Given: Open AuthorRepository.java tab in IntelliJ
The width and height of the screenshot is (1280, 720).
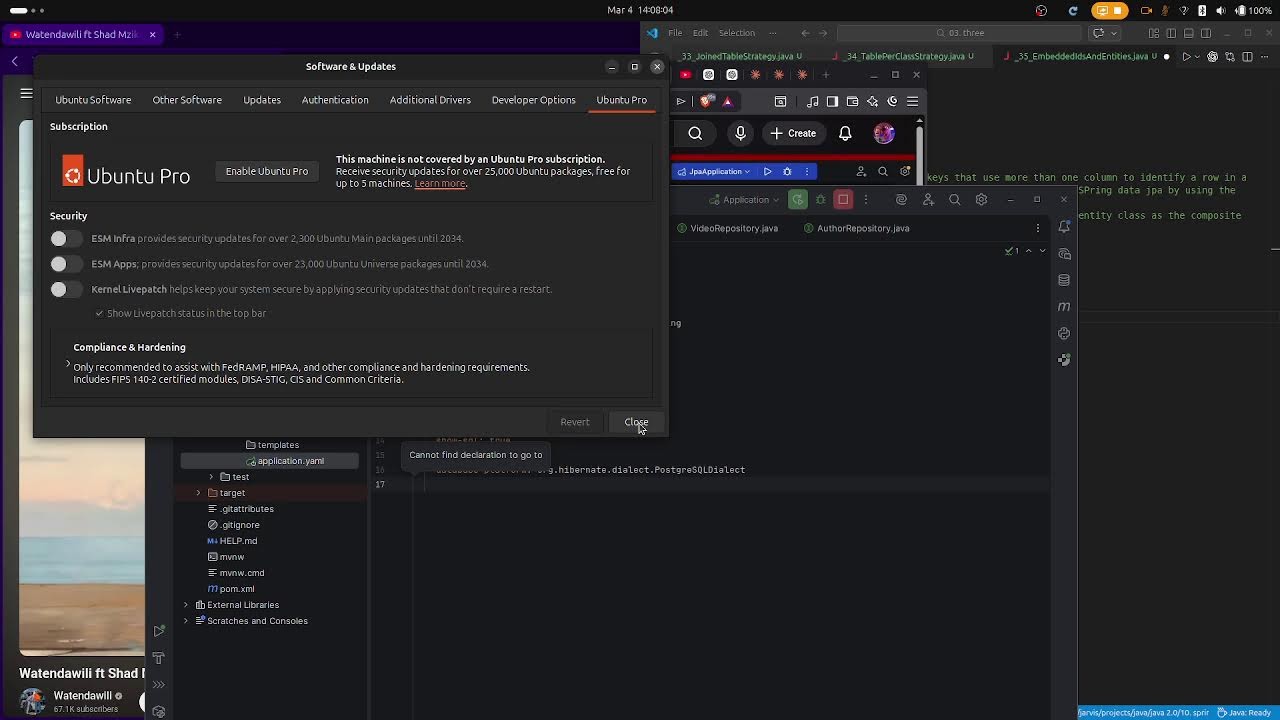Looking at the screenshot, I should (x=856, y=228).
